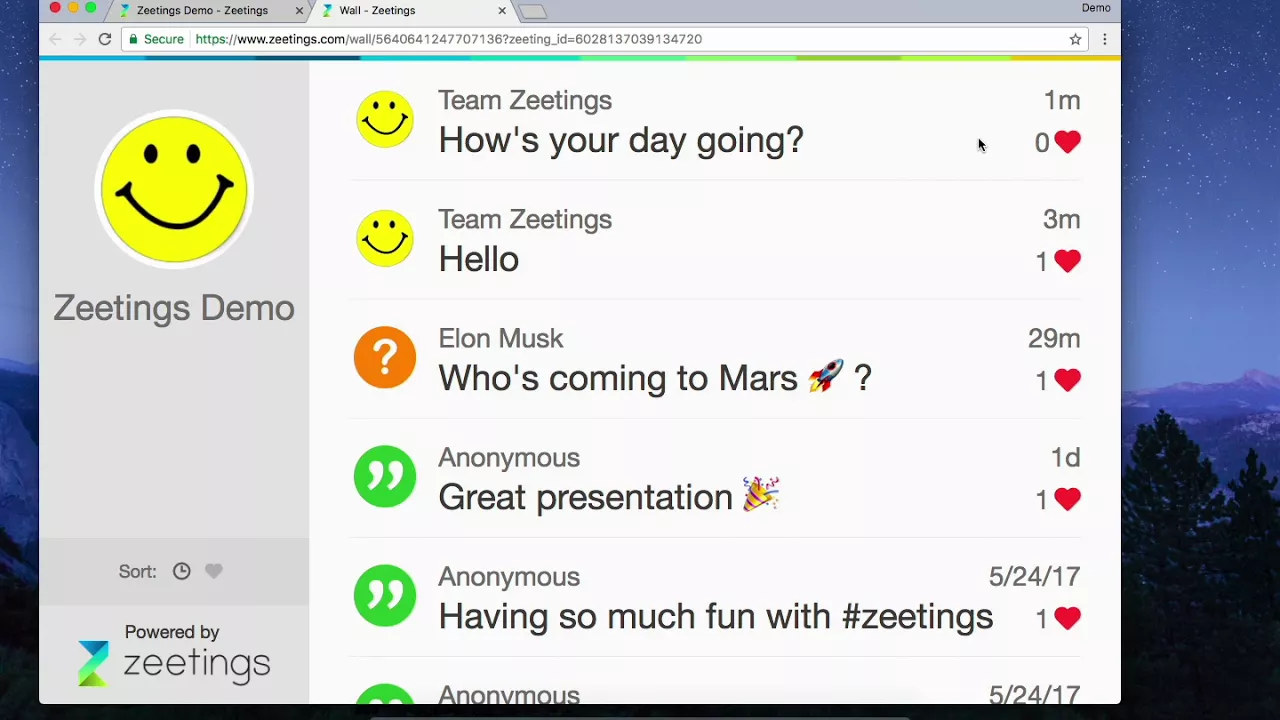Viewport: 1280px width, 720px height.
Task: Click the smiley avatar beside "Hello"
Action: tap(385, 238)
